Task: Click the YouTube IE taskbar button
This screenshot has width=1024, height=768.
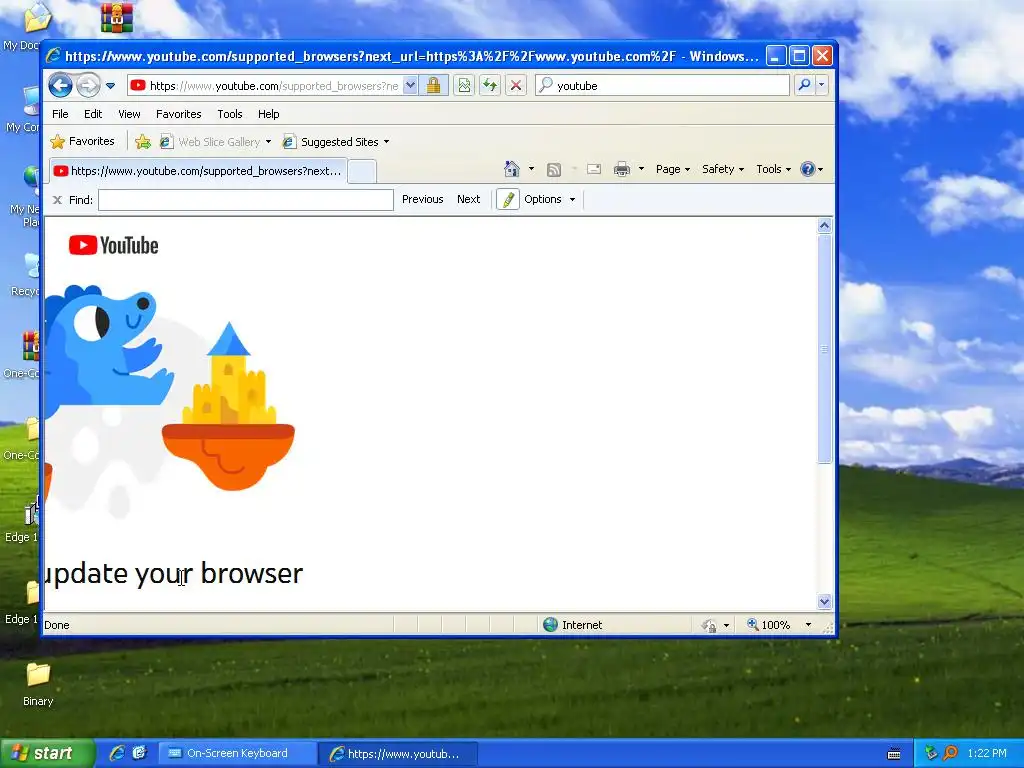Action: [398, 754]
